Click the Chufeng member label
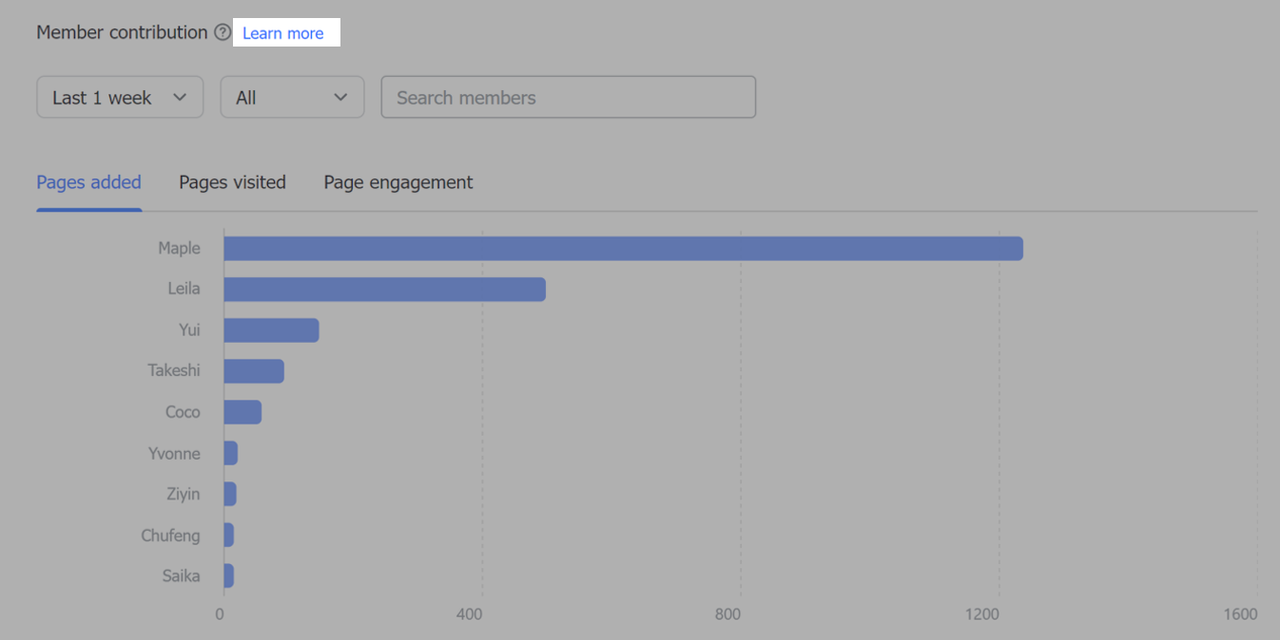The height and width of the screenshot is (640, 1280). [x=170, y=535]
